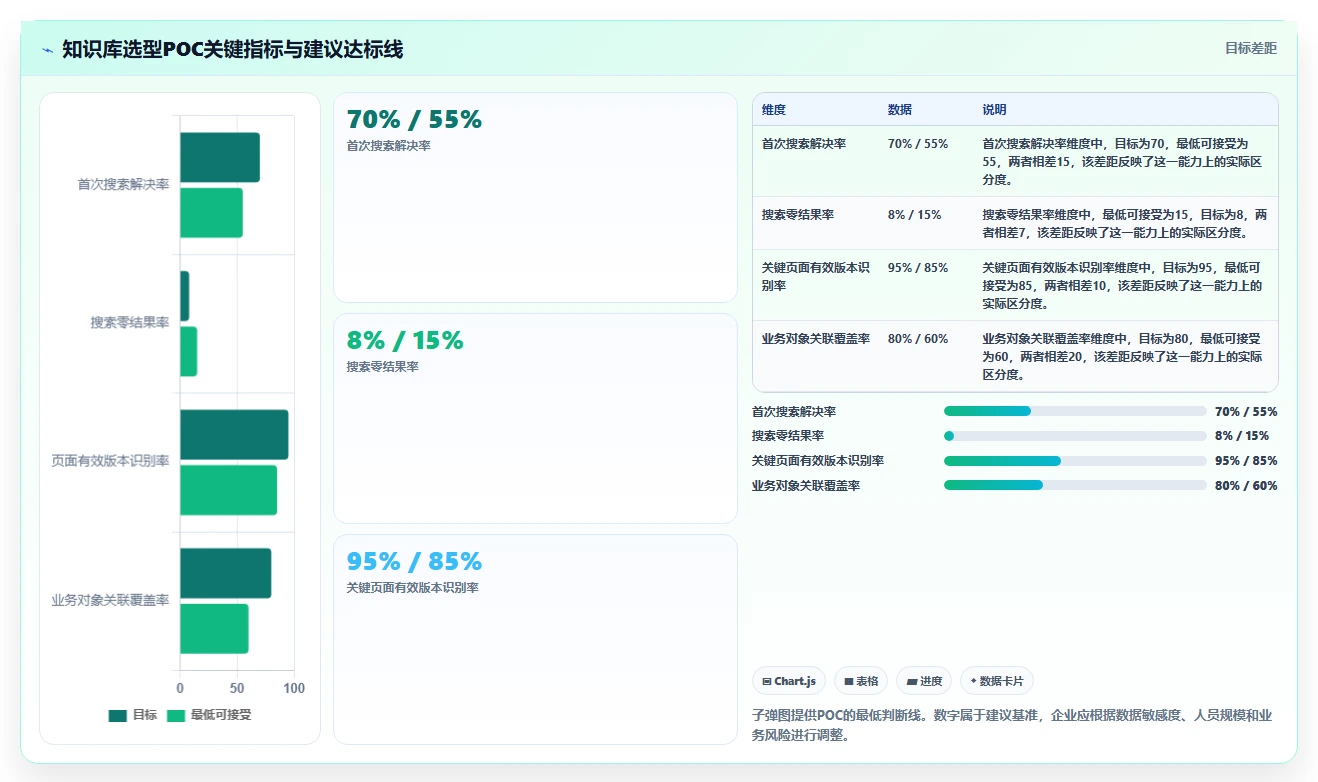
Task: Click the 搜索零结果率 axis label in the chart
Action: pos(130,322)
